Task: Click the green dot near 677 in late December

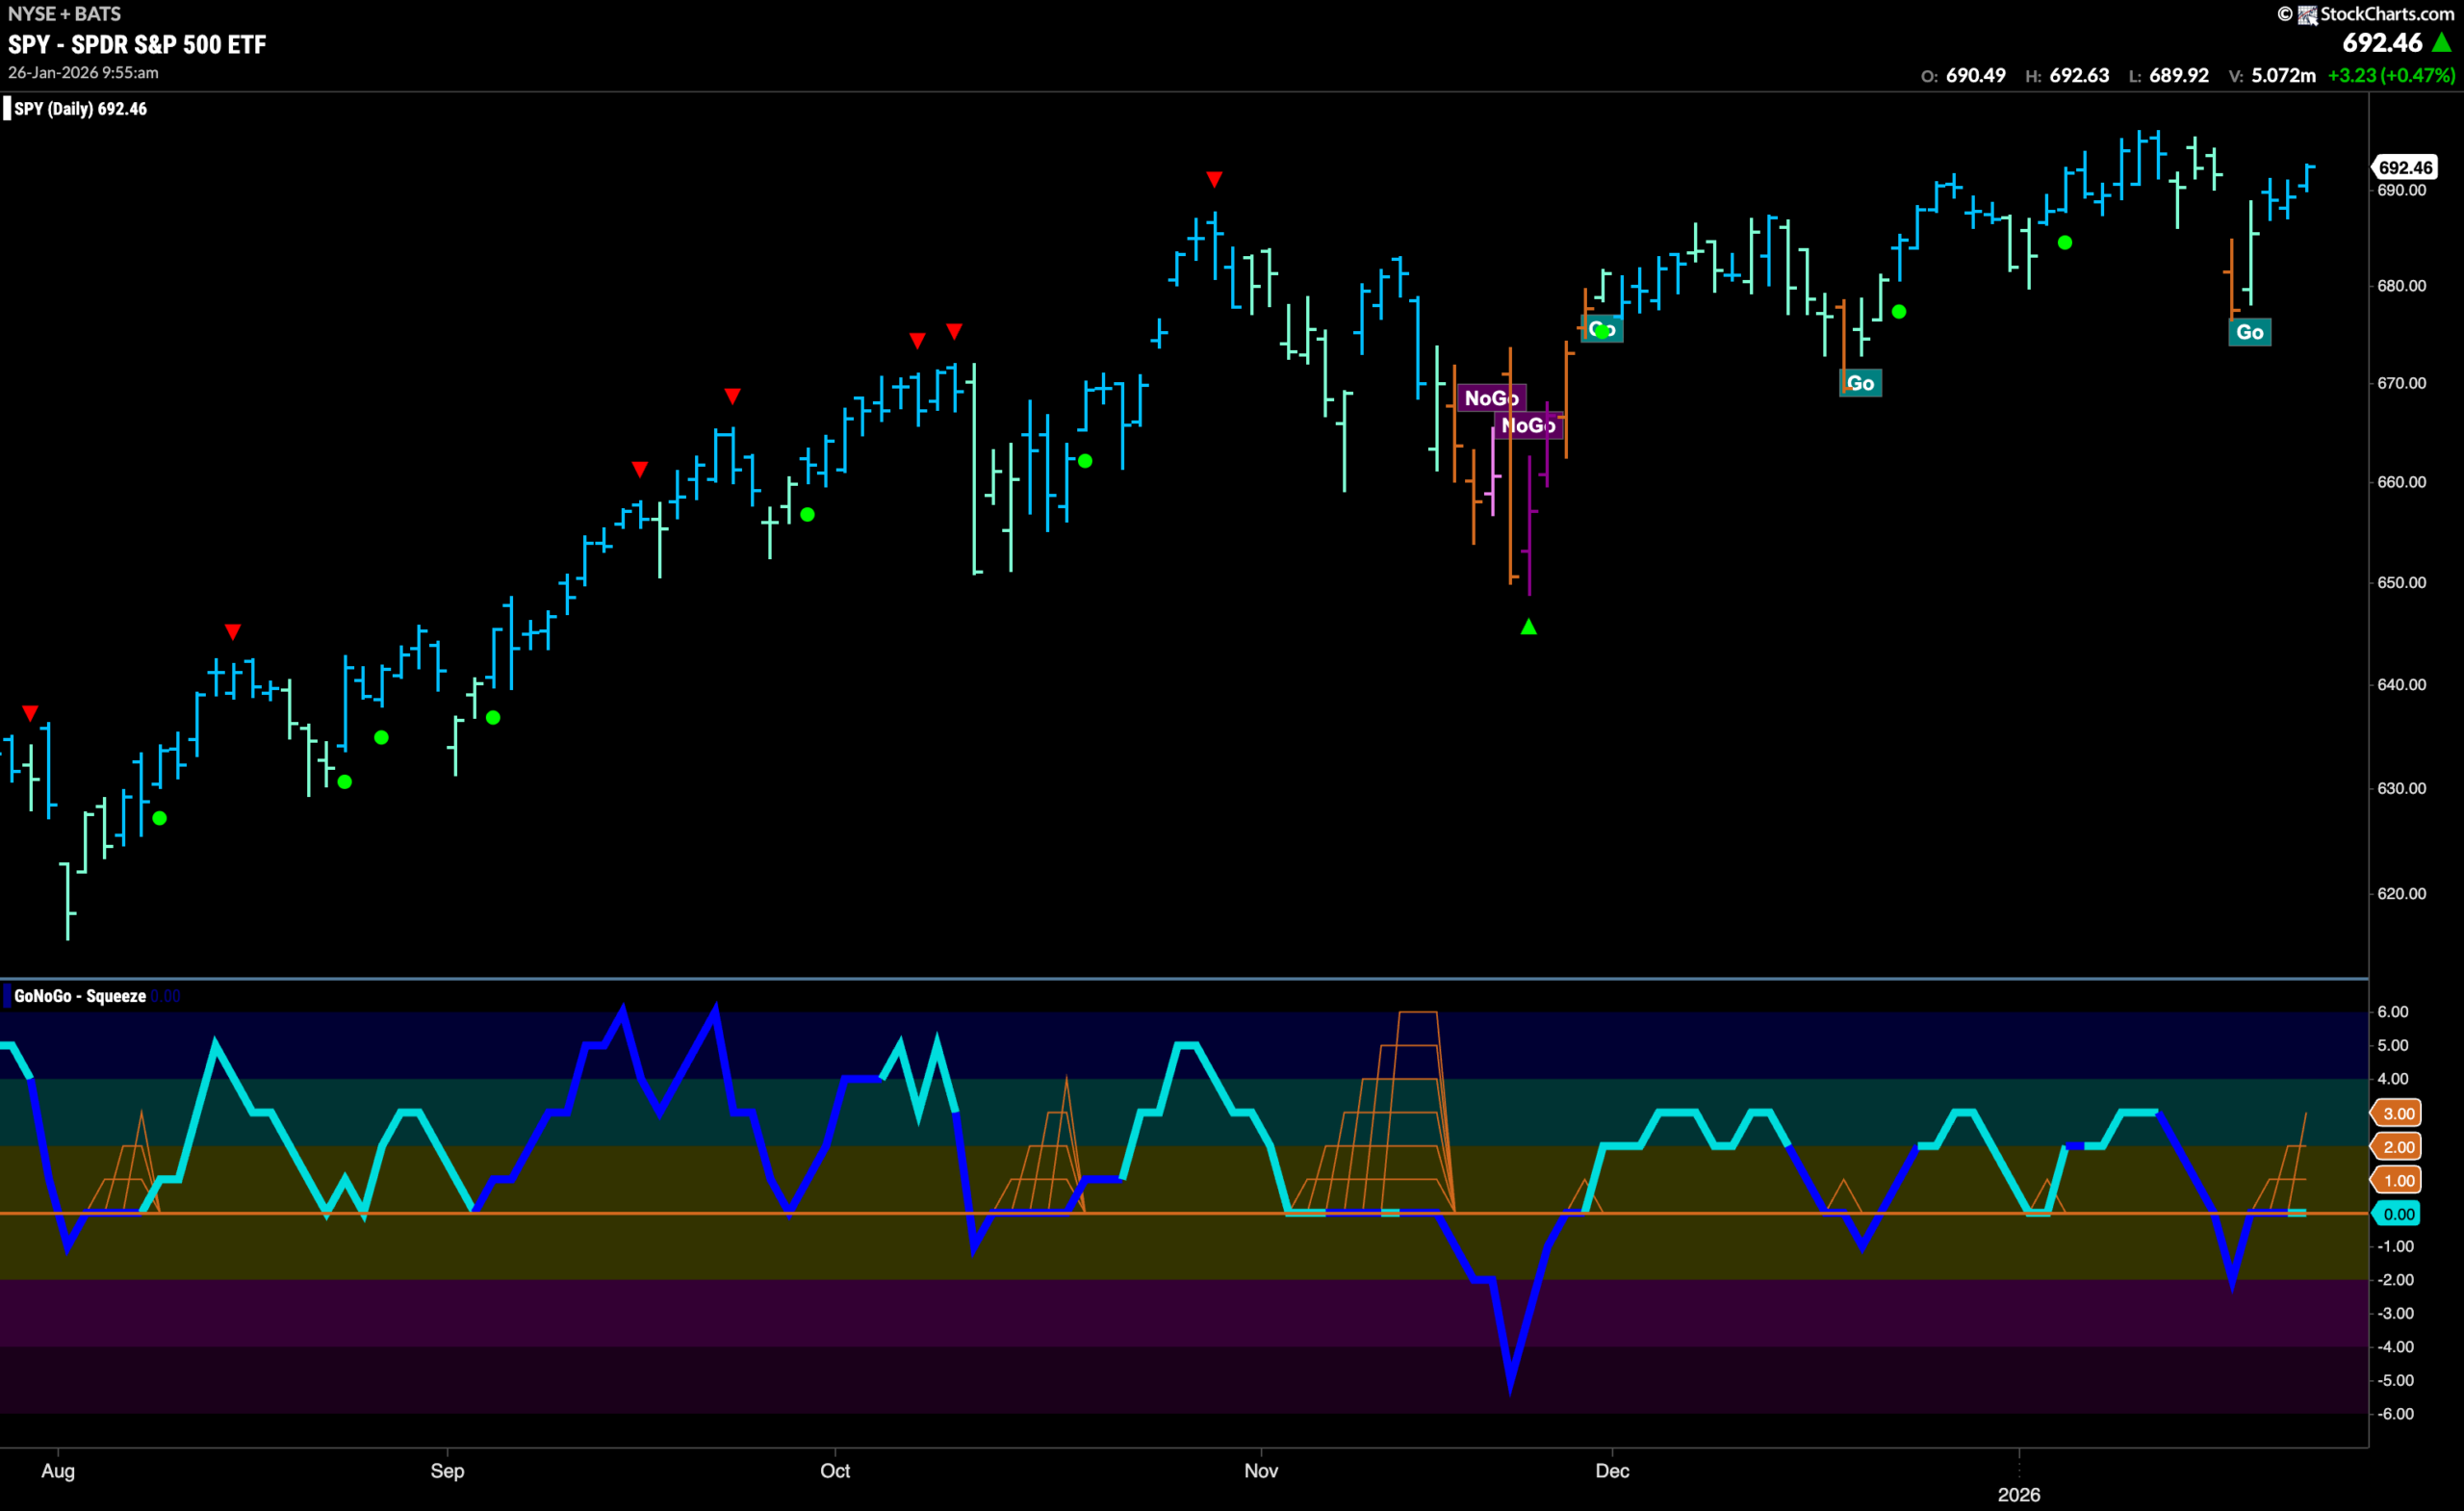Action: tap(1899, 312)
